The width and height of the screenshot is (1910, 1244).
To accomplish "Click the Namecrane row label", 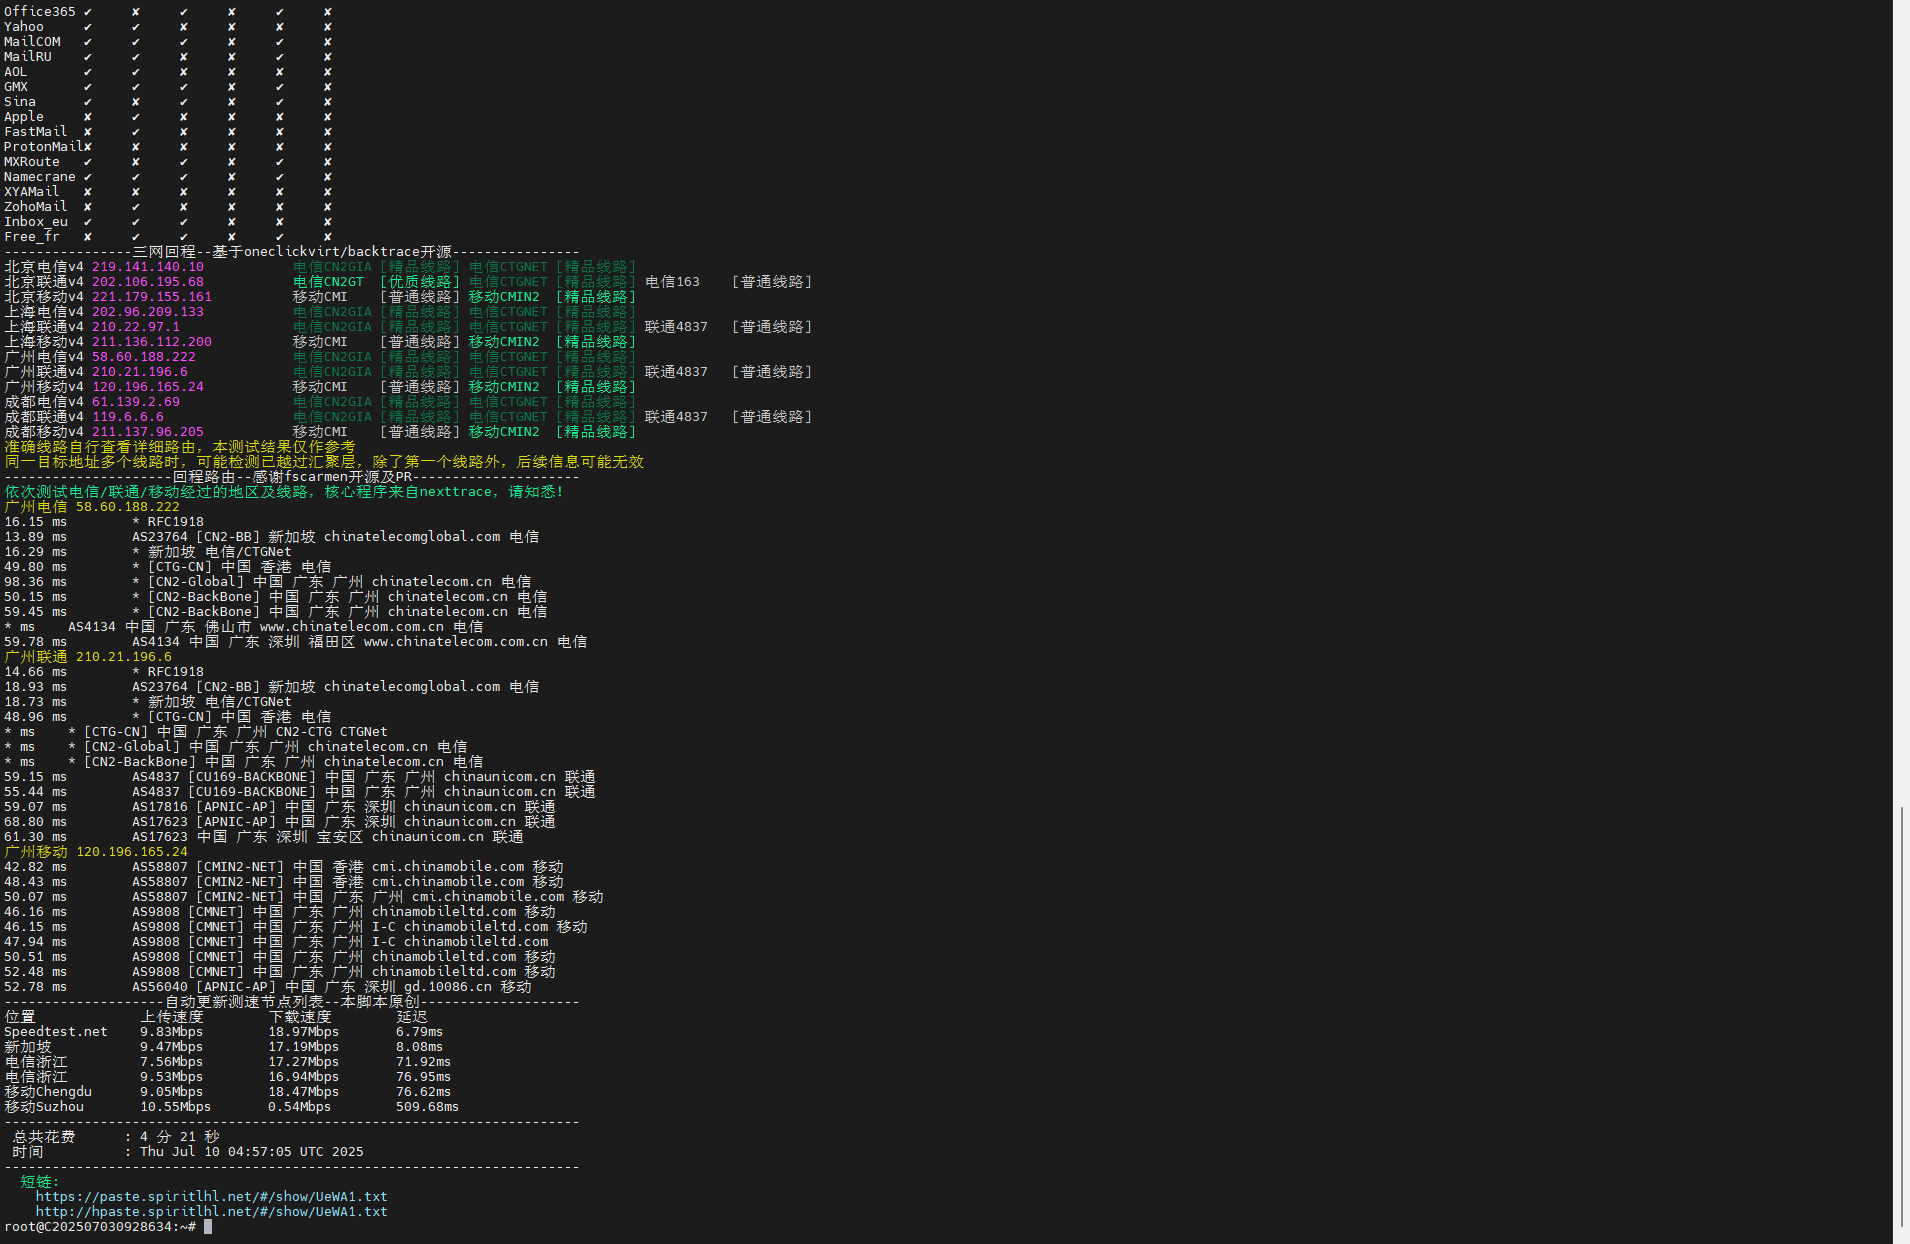I will click(40, 176).
